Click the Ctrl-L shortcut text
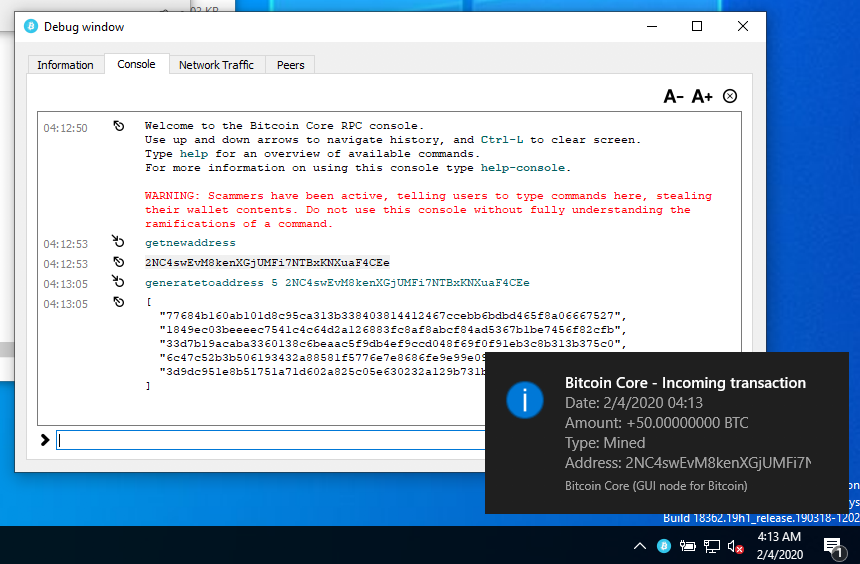The height and width of the screenshot is (564, 860). [502, 140]
